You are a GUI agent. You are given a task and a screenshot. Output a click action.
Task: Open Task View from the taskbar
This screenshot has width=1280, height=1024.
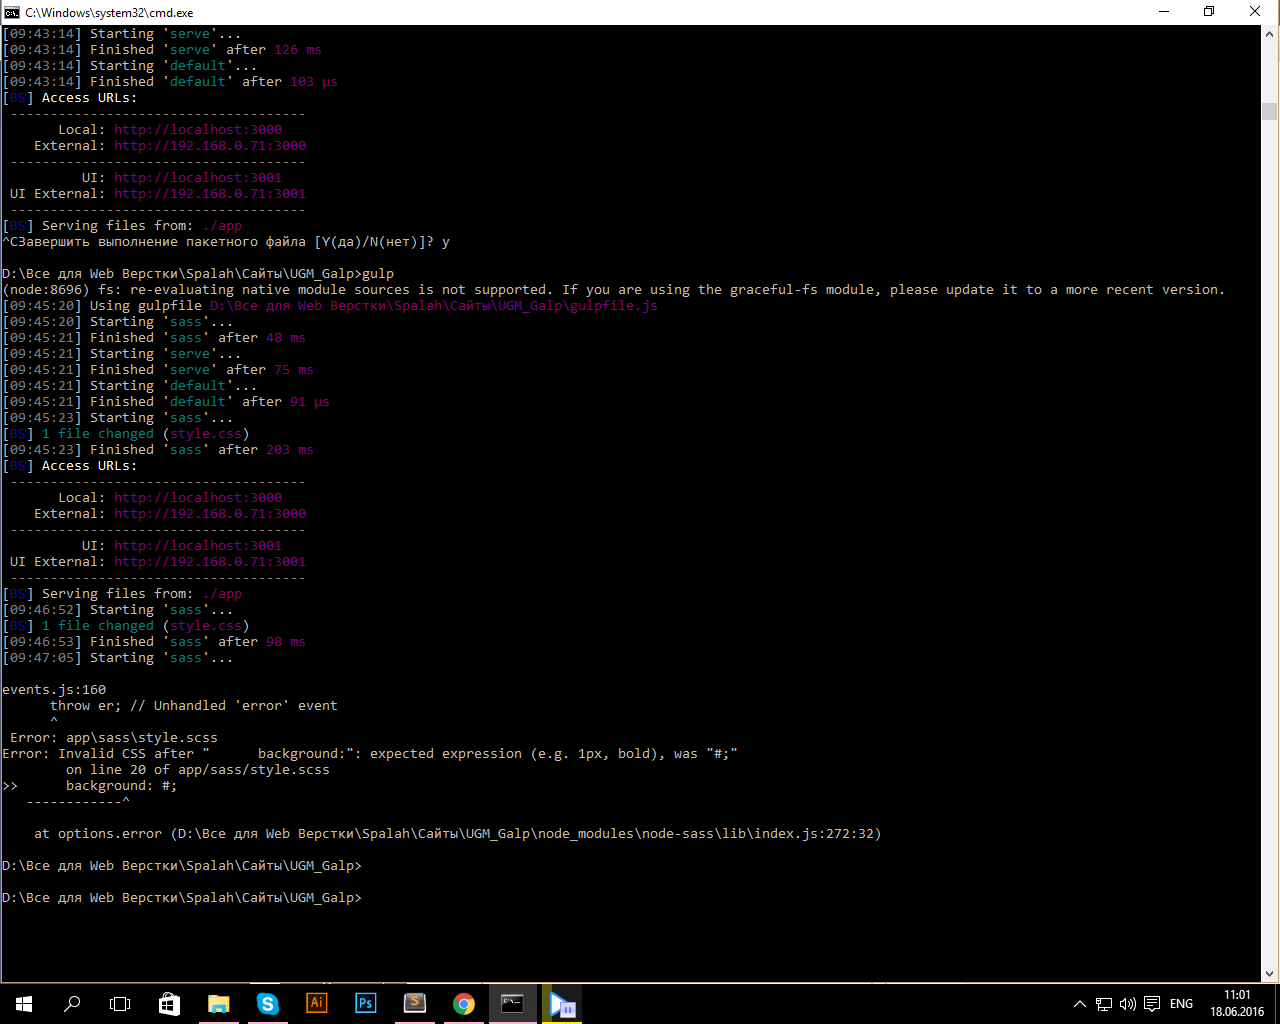click(120, 1004)
